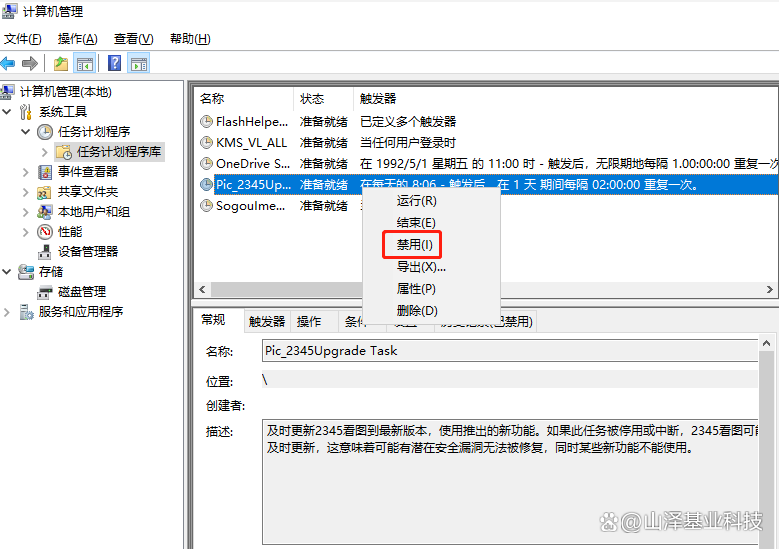
Task: Click the Forward arrow toolbar icon
Action: pyautogui.click(x=30, y=64)
